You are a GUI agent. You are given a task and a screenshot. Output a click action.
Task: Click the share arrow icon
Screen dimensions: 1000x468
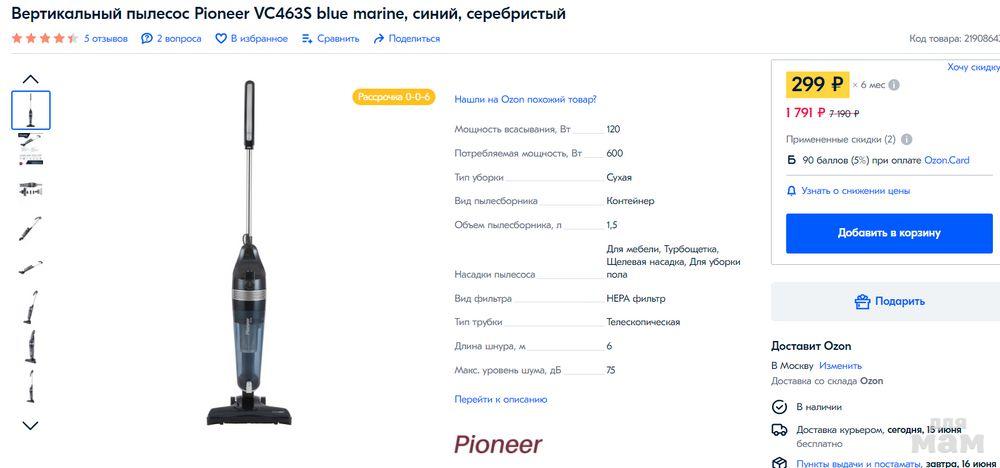click(x=379, y=39)
